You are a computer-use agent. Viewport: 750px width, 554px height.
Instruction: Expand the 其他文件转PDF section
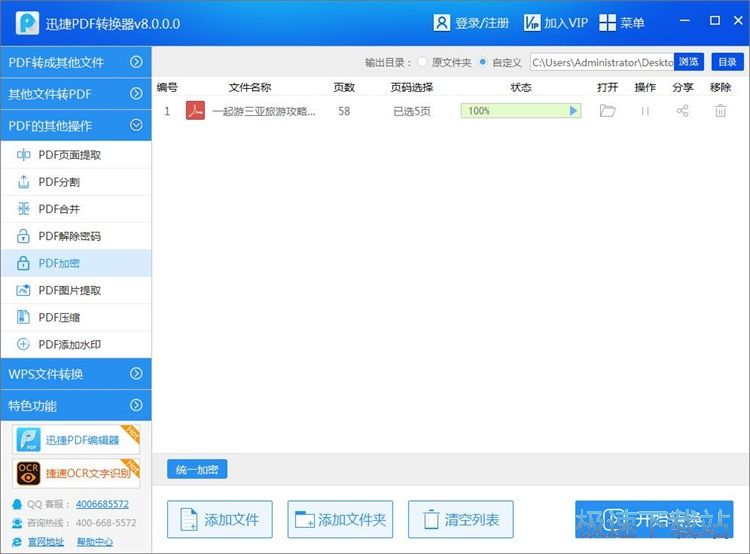tap(76, 94)
